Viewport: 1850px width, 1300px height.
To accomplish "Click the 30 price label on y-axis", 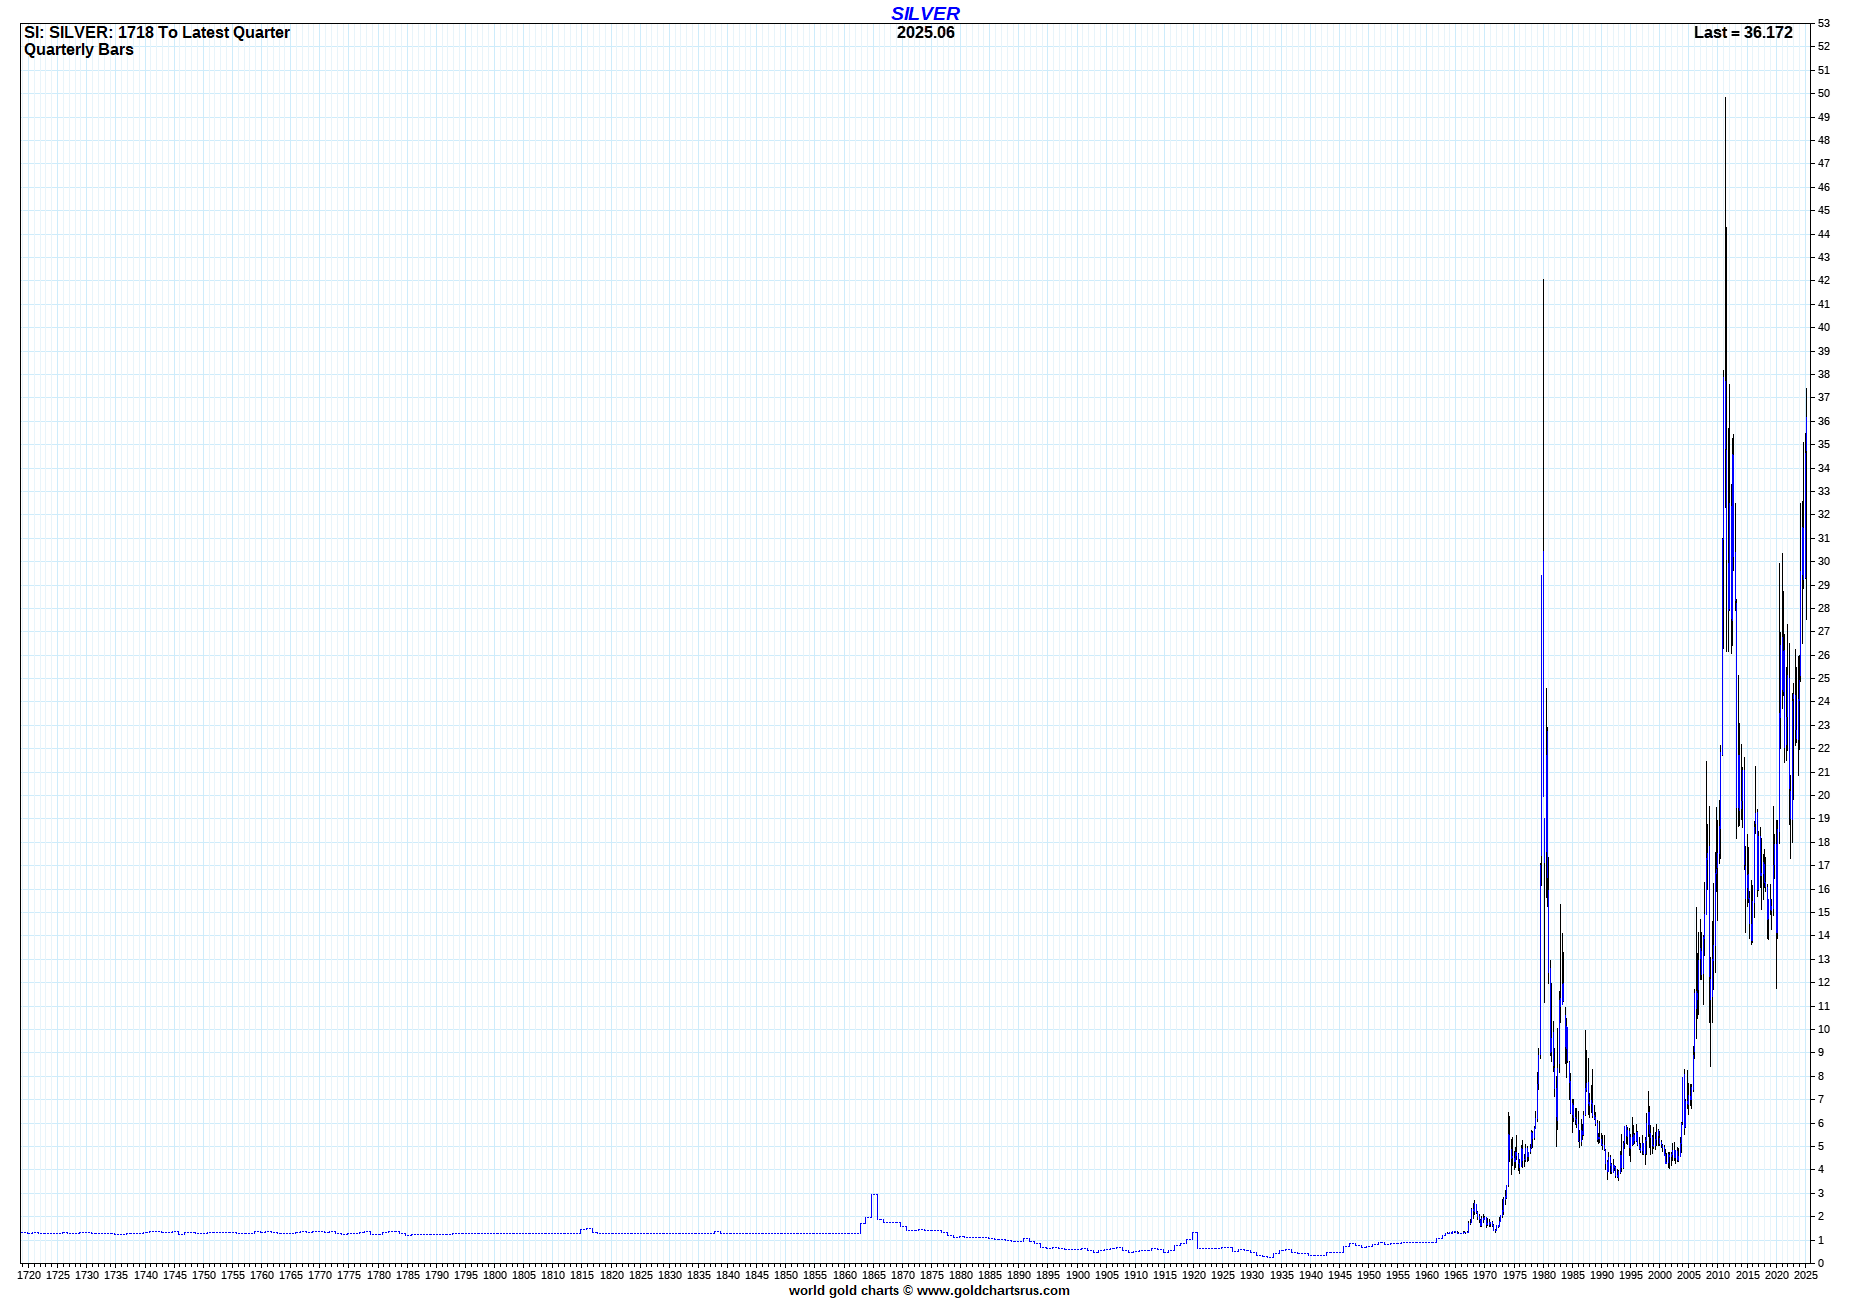I will coord(1824,561).
